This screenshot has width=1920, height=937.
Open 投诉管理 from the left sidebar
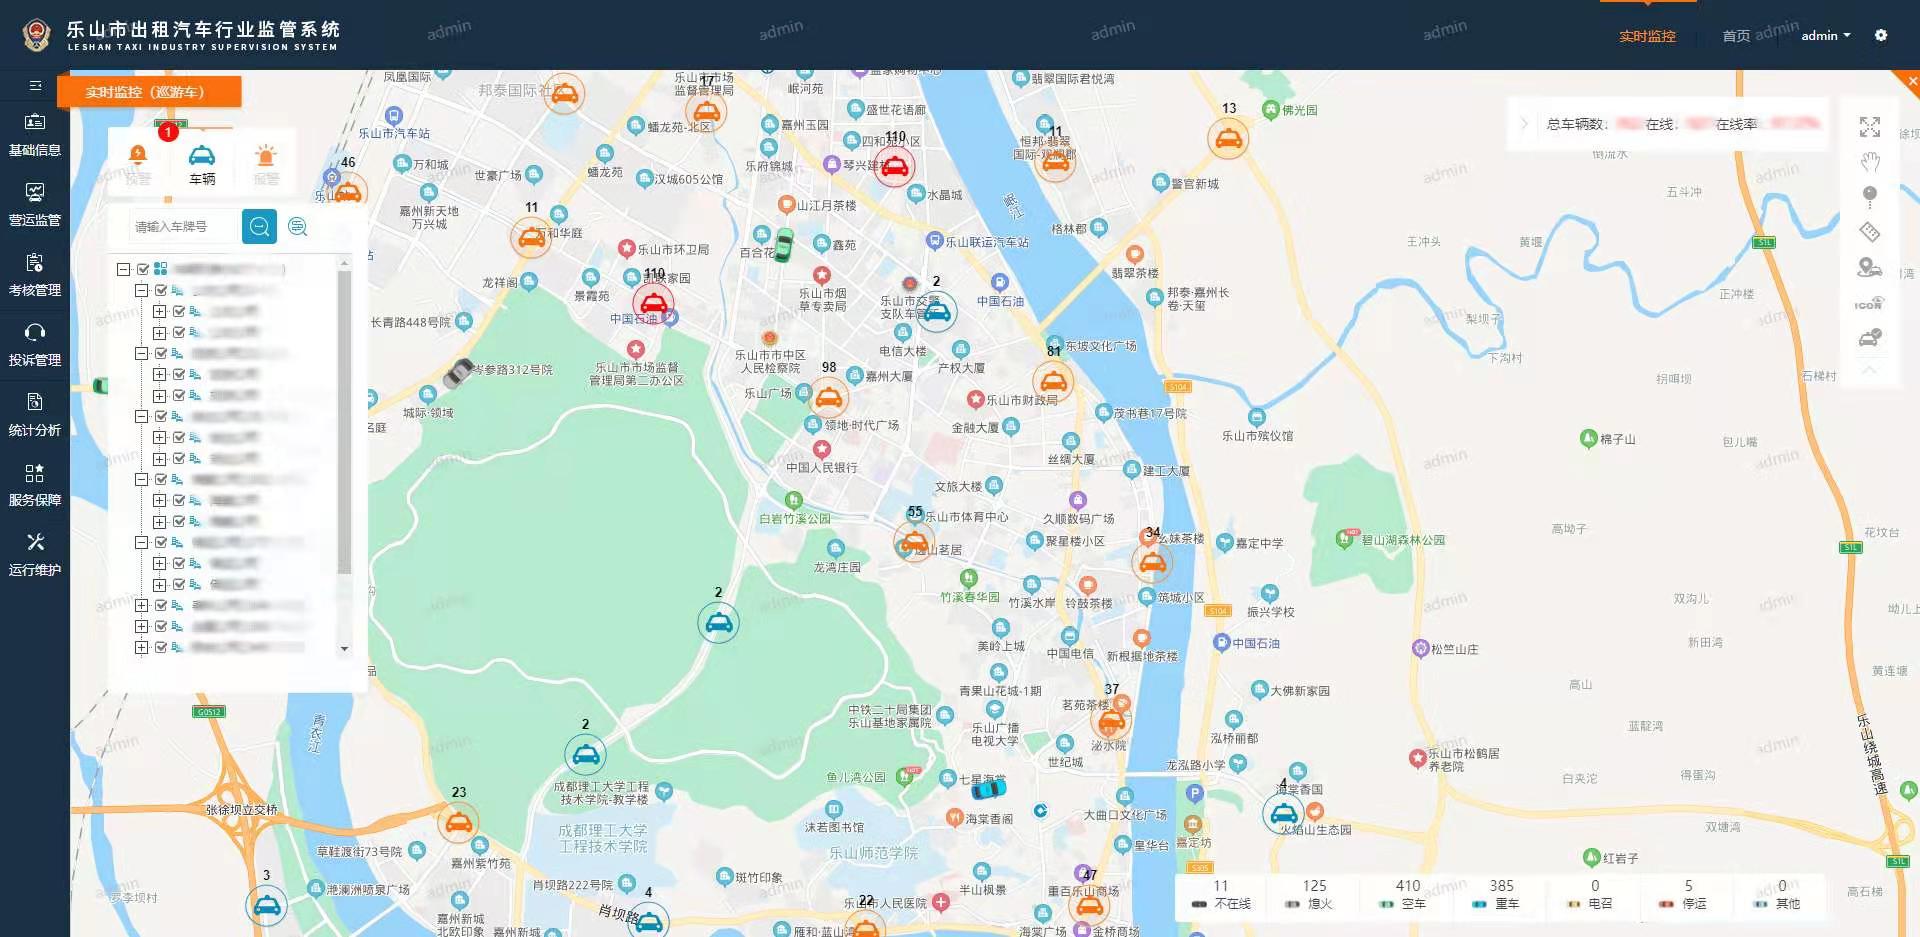pyautogui.click(x=35, y=344)
